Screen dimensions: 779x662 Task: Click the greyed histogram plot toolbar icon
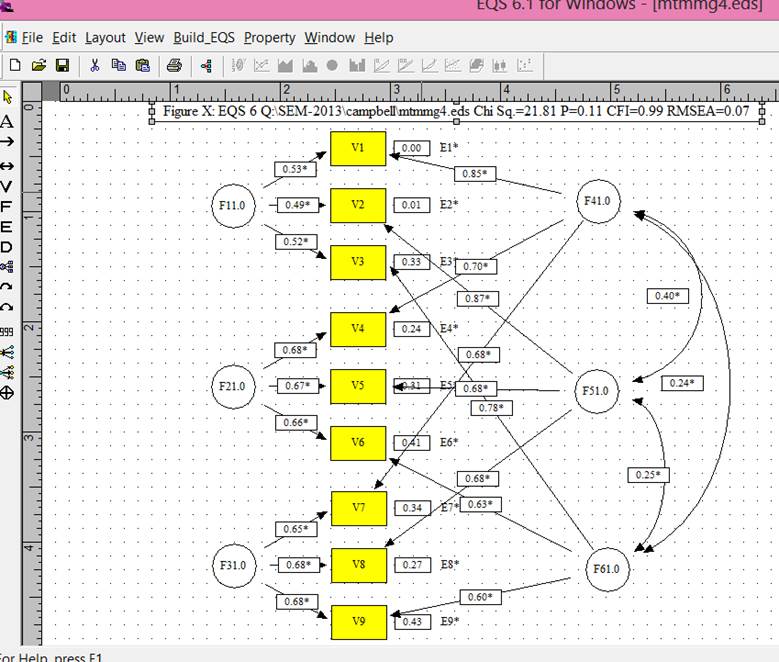point(310,66)
